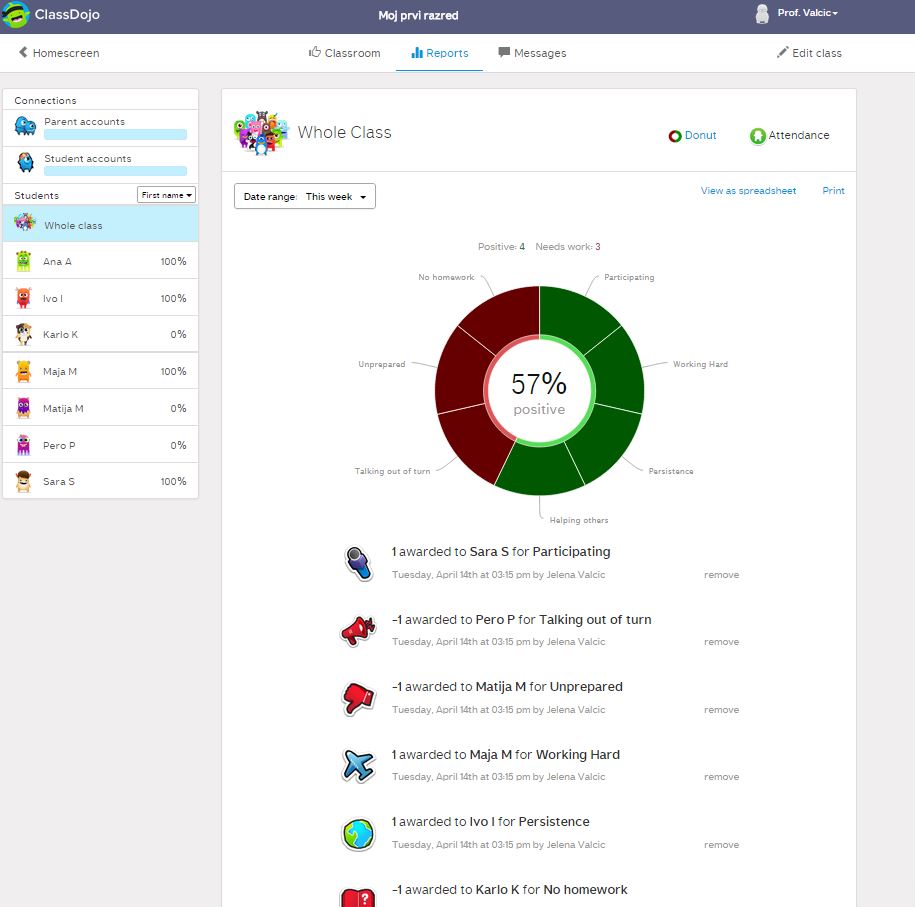Open the Date range dropdown
Viewport: 915px width, 907px height.
click(305, 197)
